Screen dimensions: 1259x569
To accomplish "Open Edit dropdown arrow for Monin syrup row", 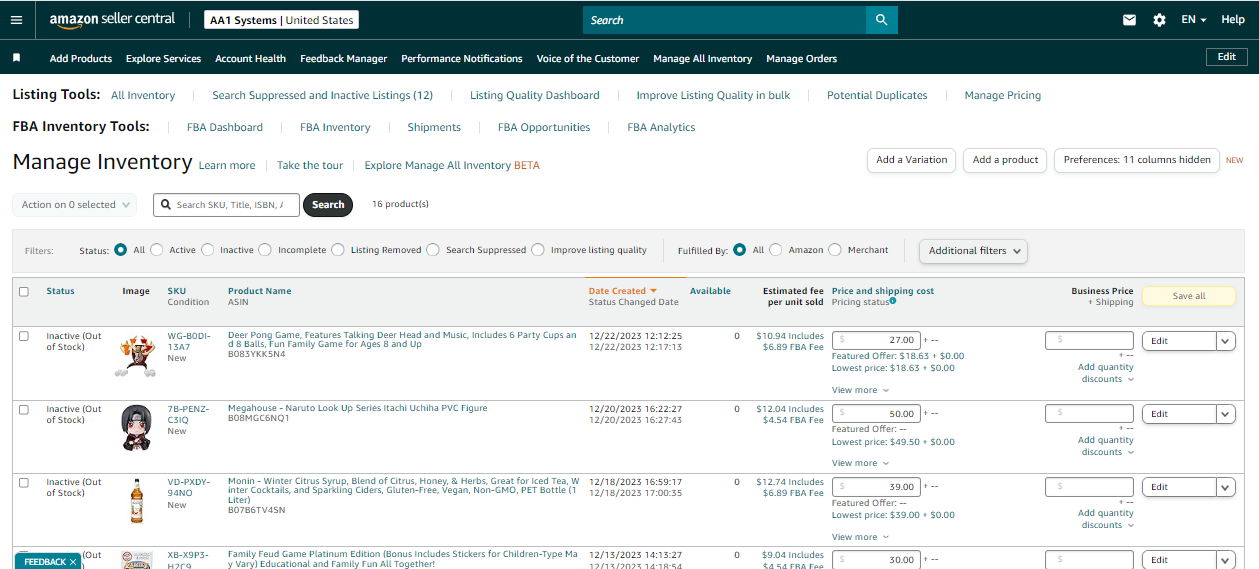I will tap(1226, 487).
